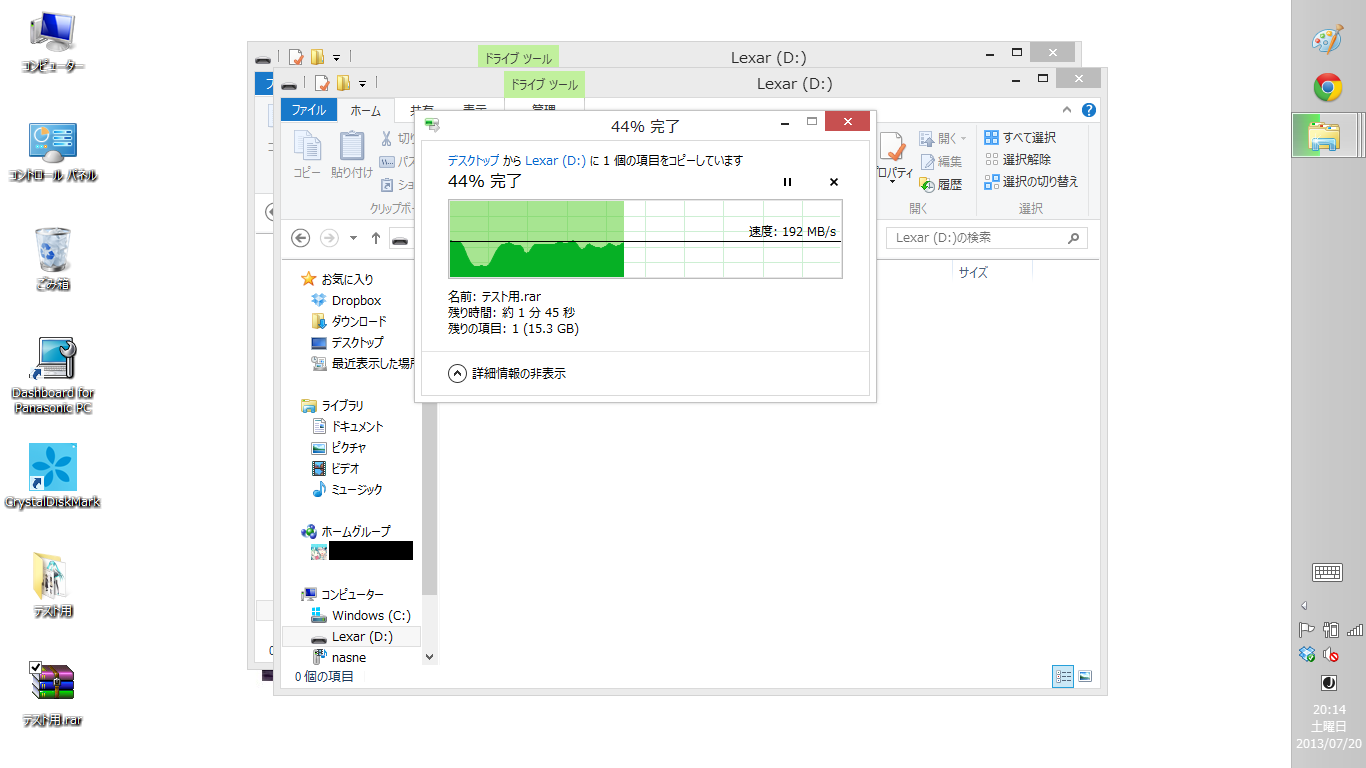Open Google Chrome from the taskbar

(x=1328, y=88)
